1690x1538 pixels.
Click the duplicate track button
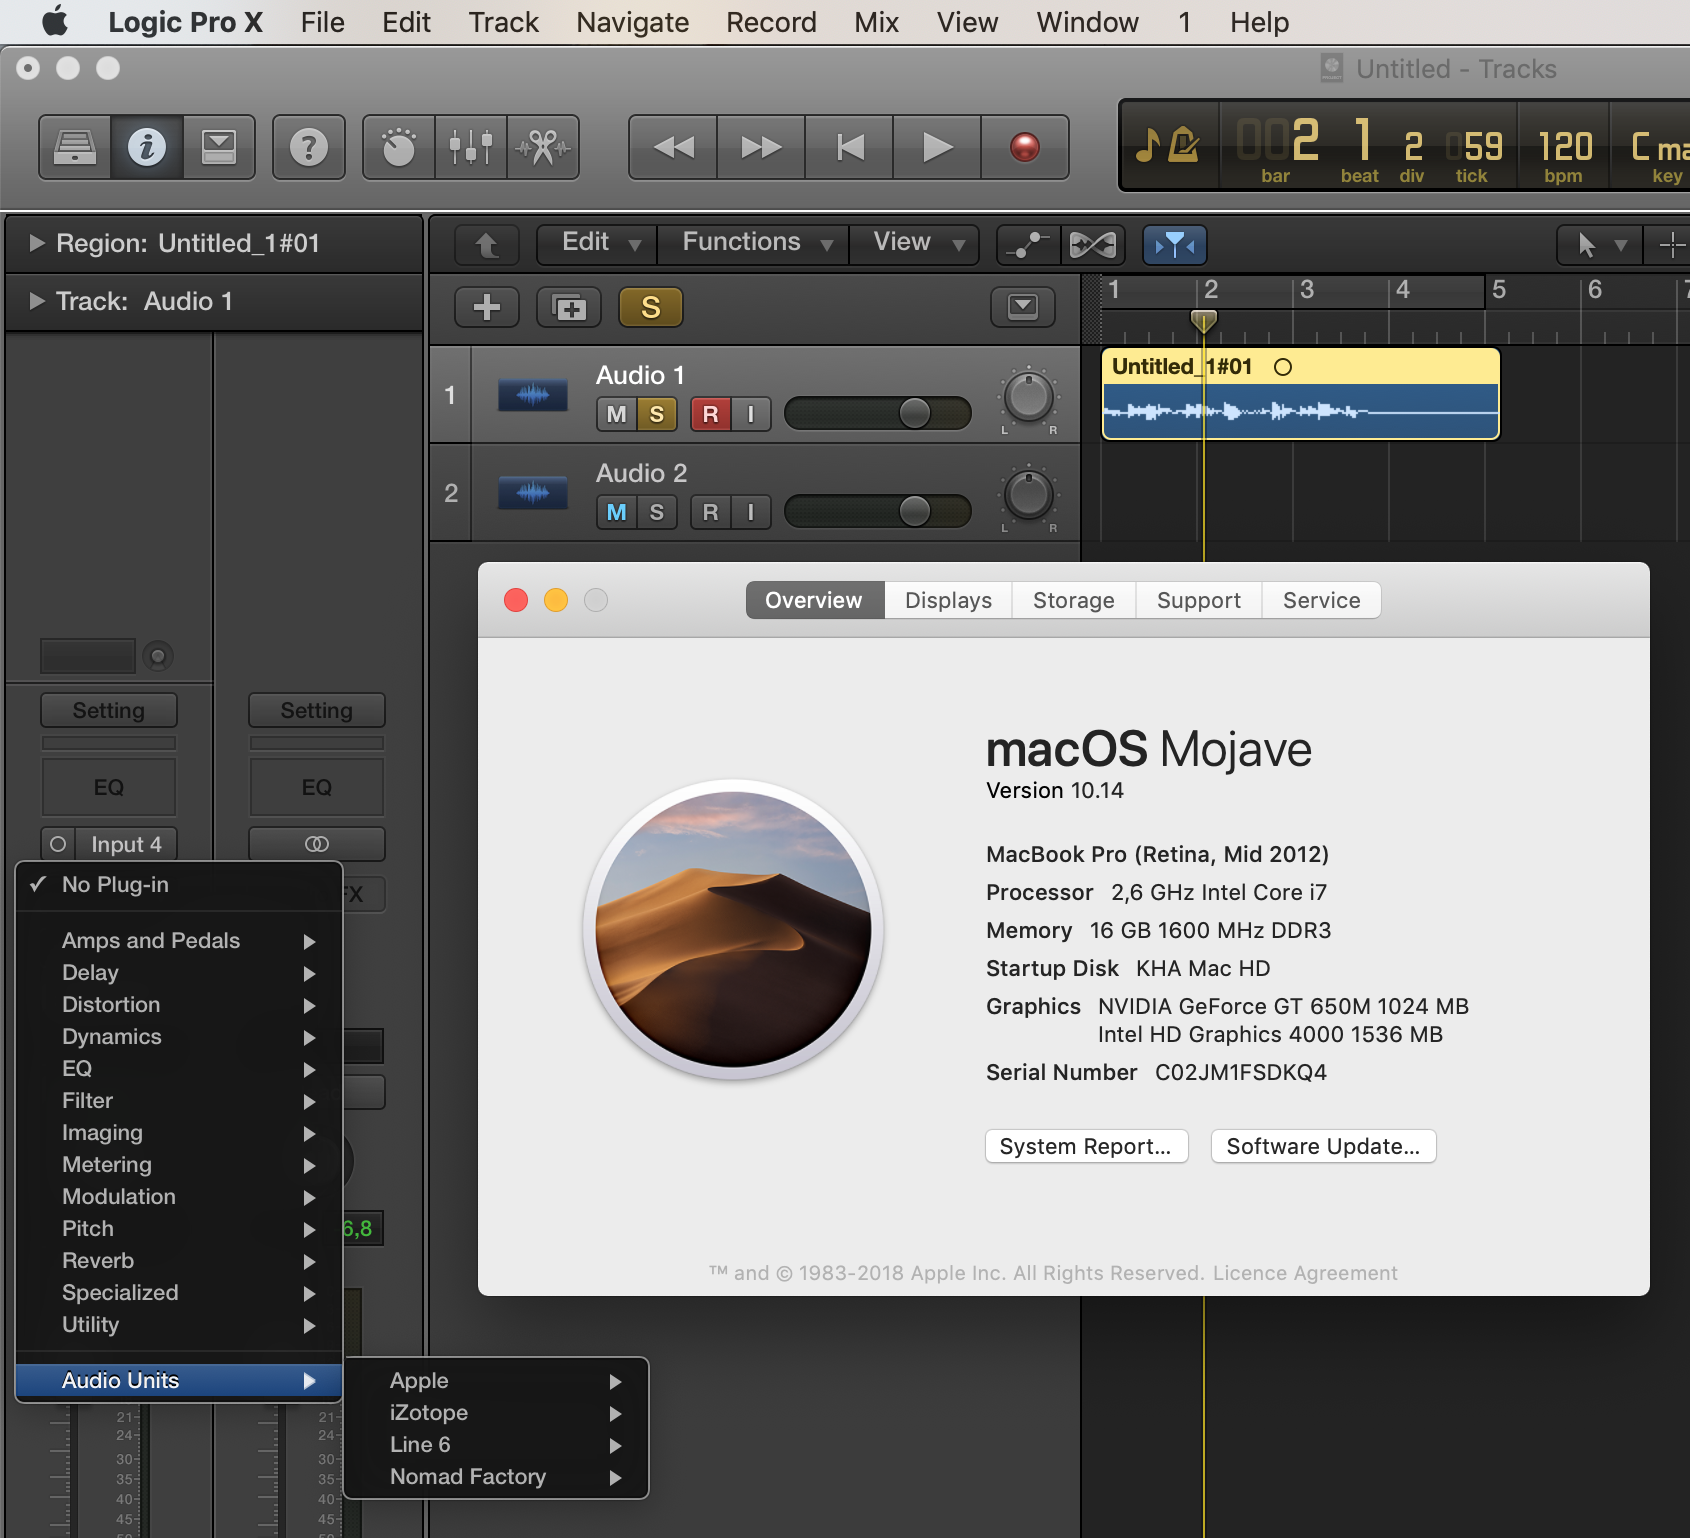point(569,307)
